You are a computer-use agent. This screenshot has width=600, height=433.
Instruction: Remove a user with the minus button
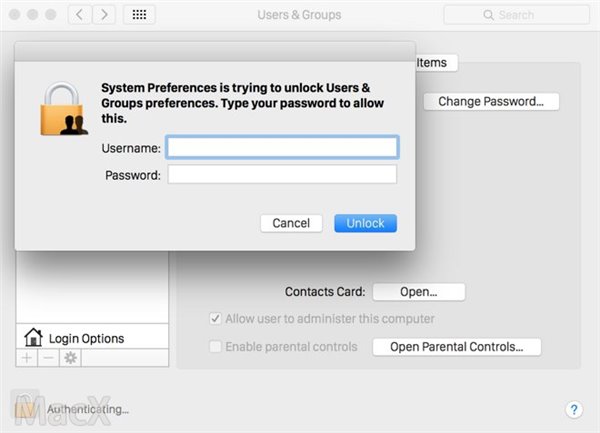coord(48,357)
